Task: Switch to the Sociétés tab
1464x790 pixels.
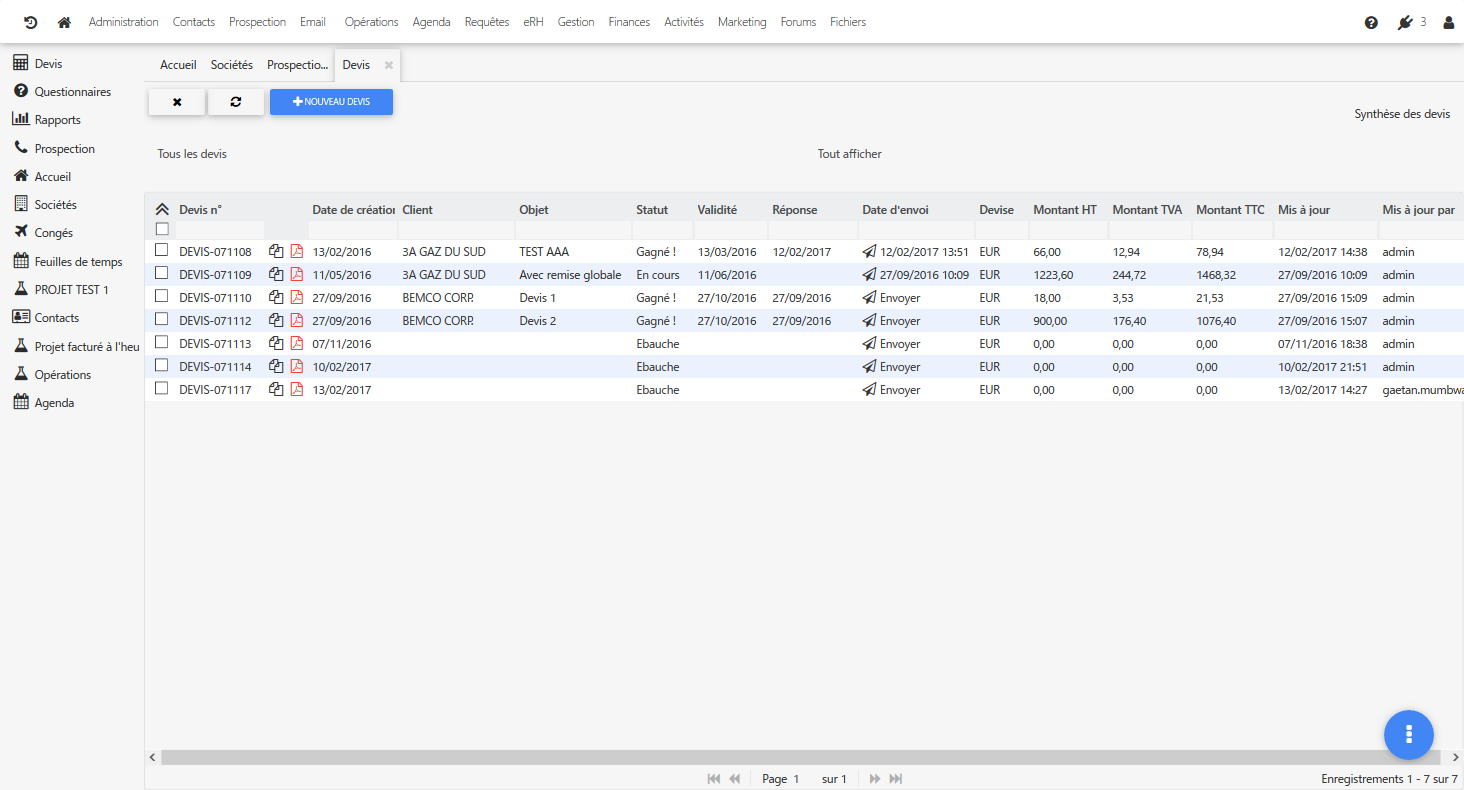Action: pyautogui.click(x=232, y=65)
